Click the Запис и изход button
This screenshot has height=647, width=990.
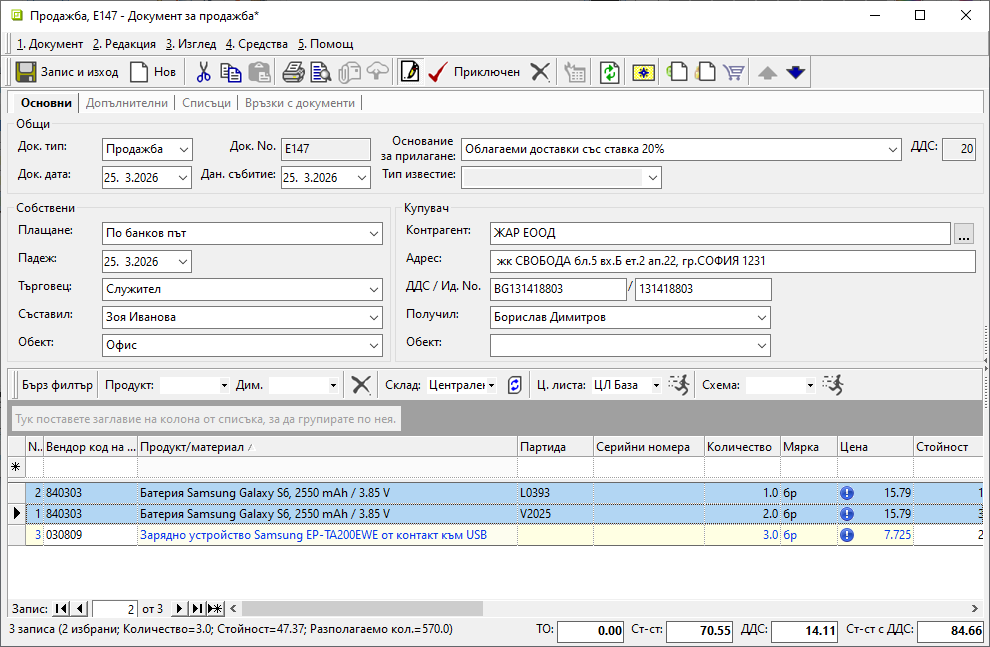67,72
